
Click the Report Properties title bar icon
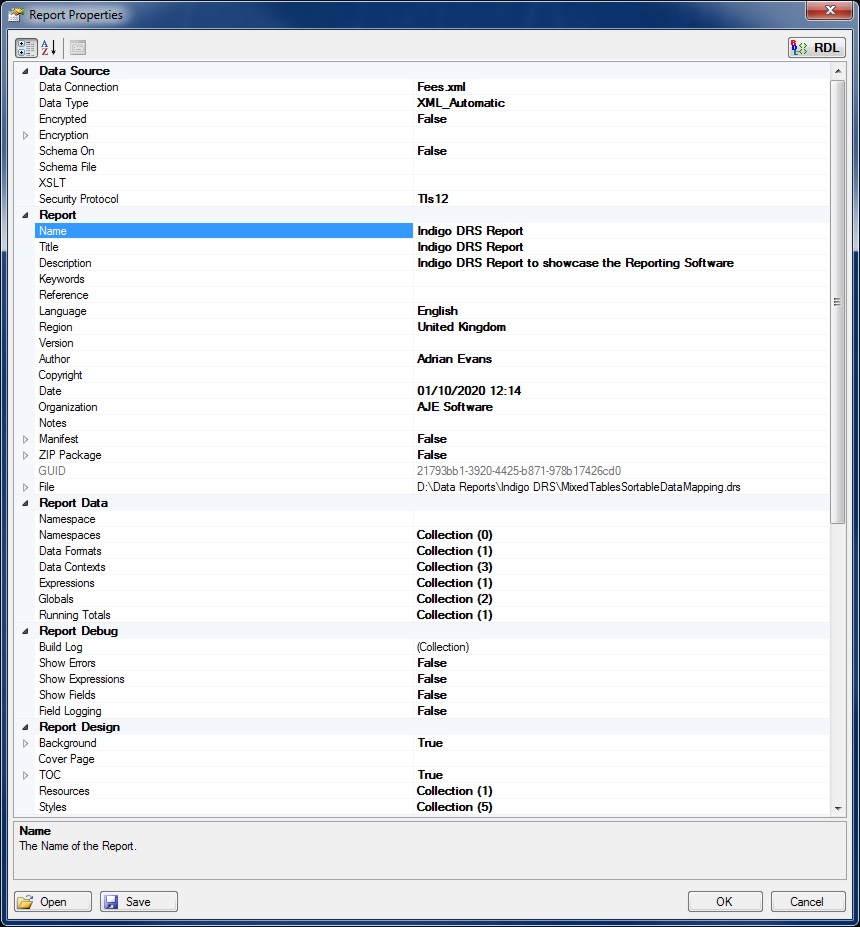click(x=16, y=15)
